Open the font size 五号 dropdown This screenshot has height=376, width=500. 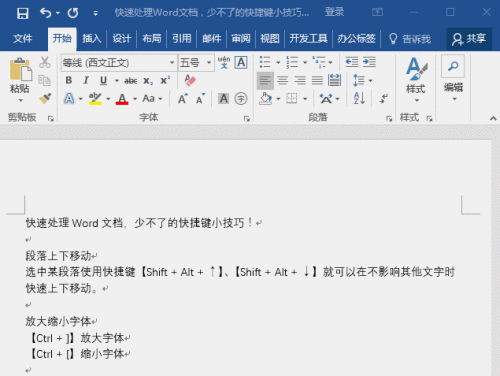point(209,62)
